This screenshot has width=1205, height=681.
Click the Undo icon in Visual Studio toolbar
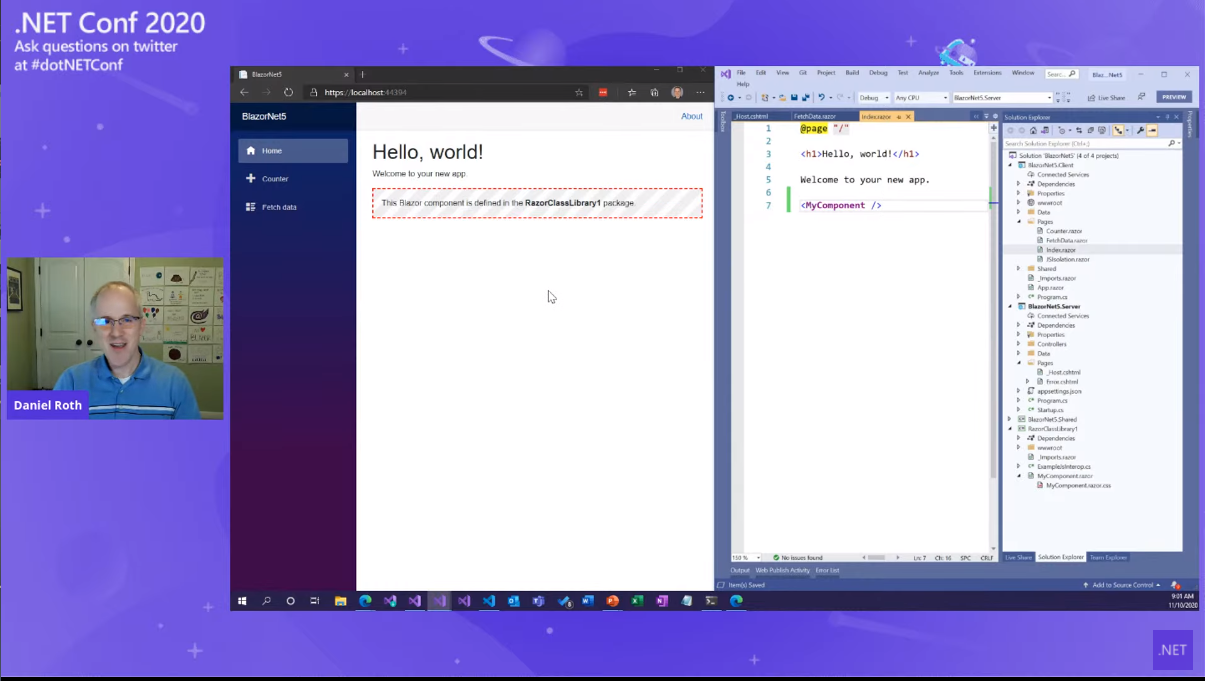tap(821, 98)
